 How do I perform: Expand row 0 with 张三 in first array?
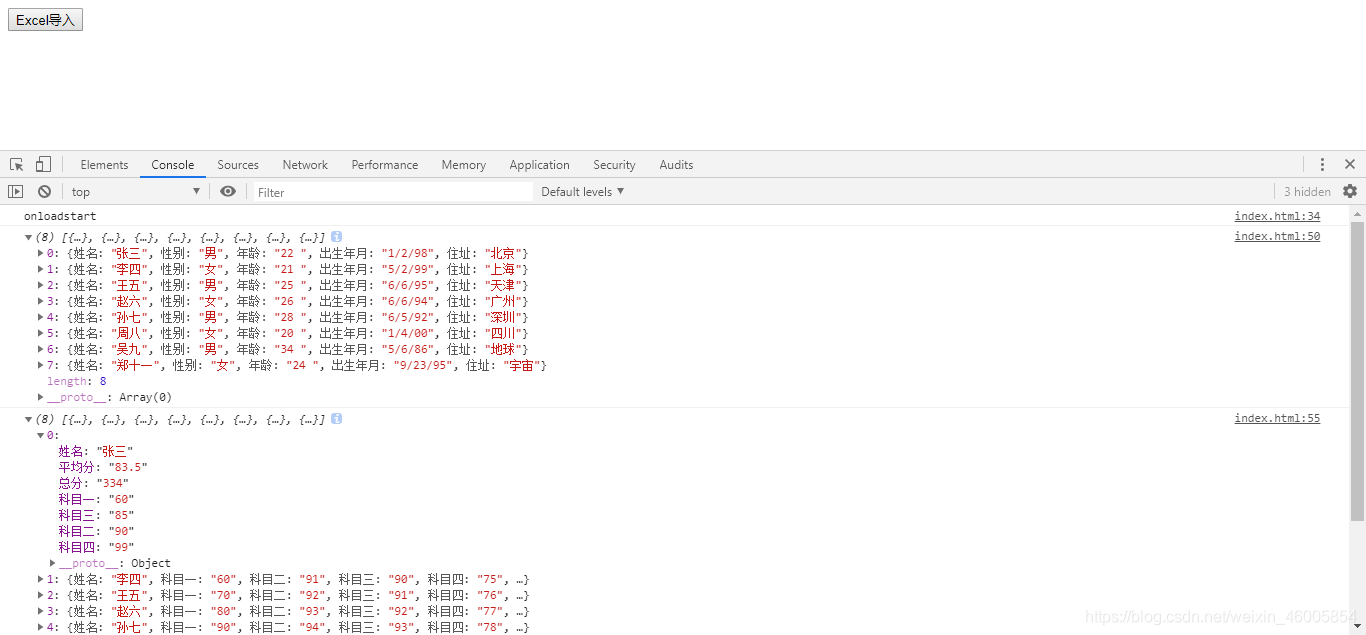41,253
